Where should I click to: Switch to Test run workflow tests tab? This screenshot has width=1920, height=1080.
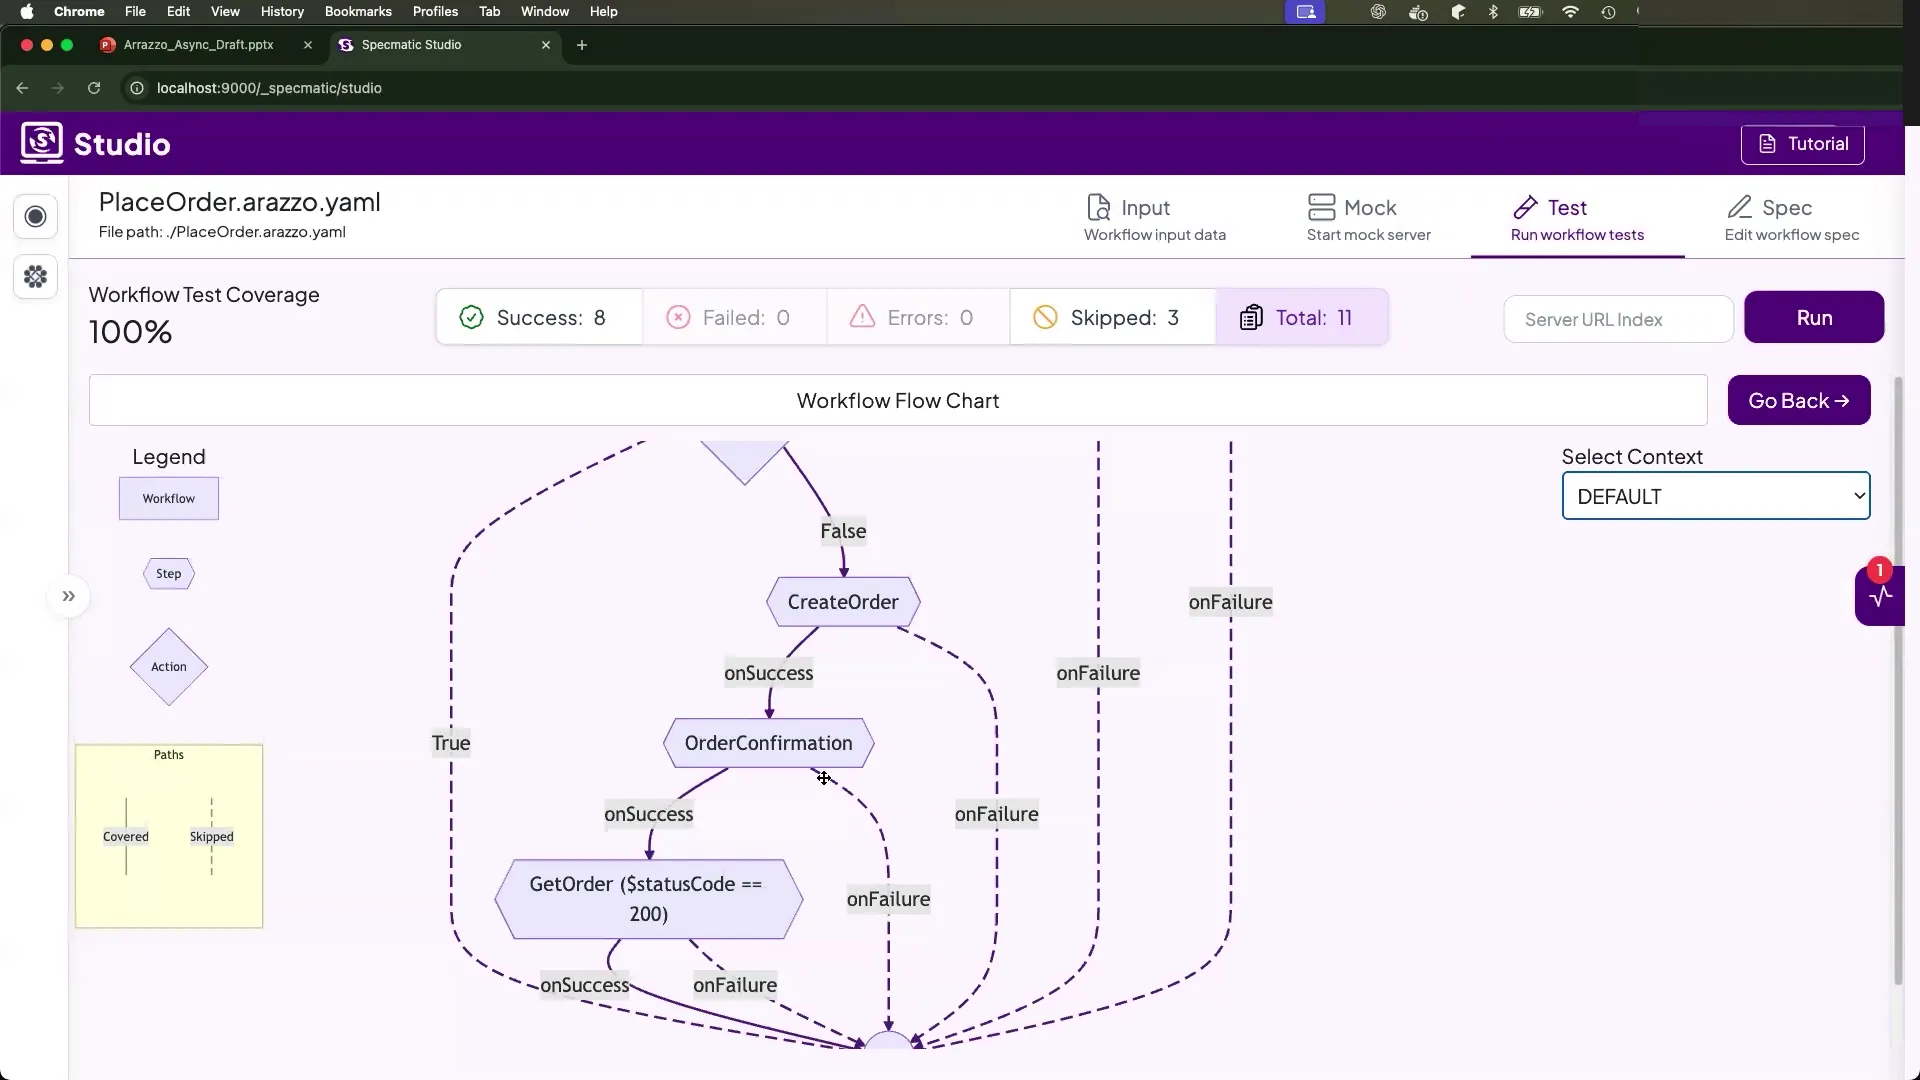coord(1577,219)
